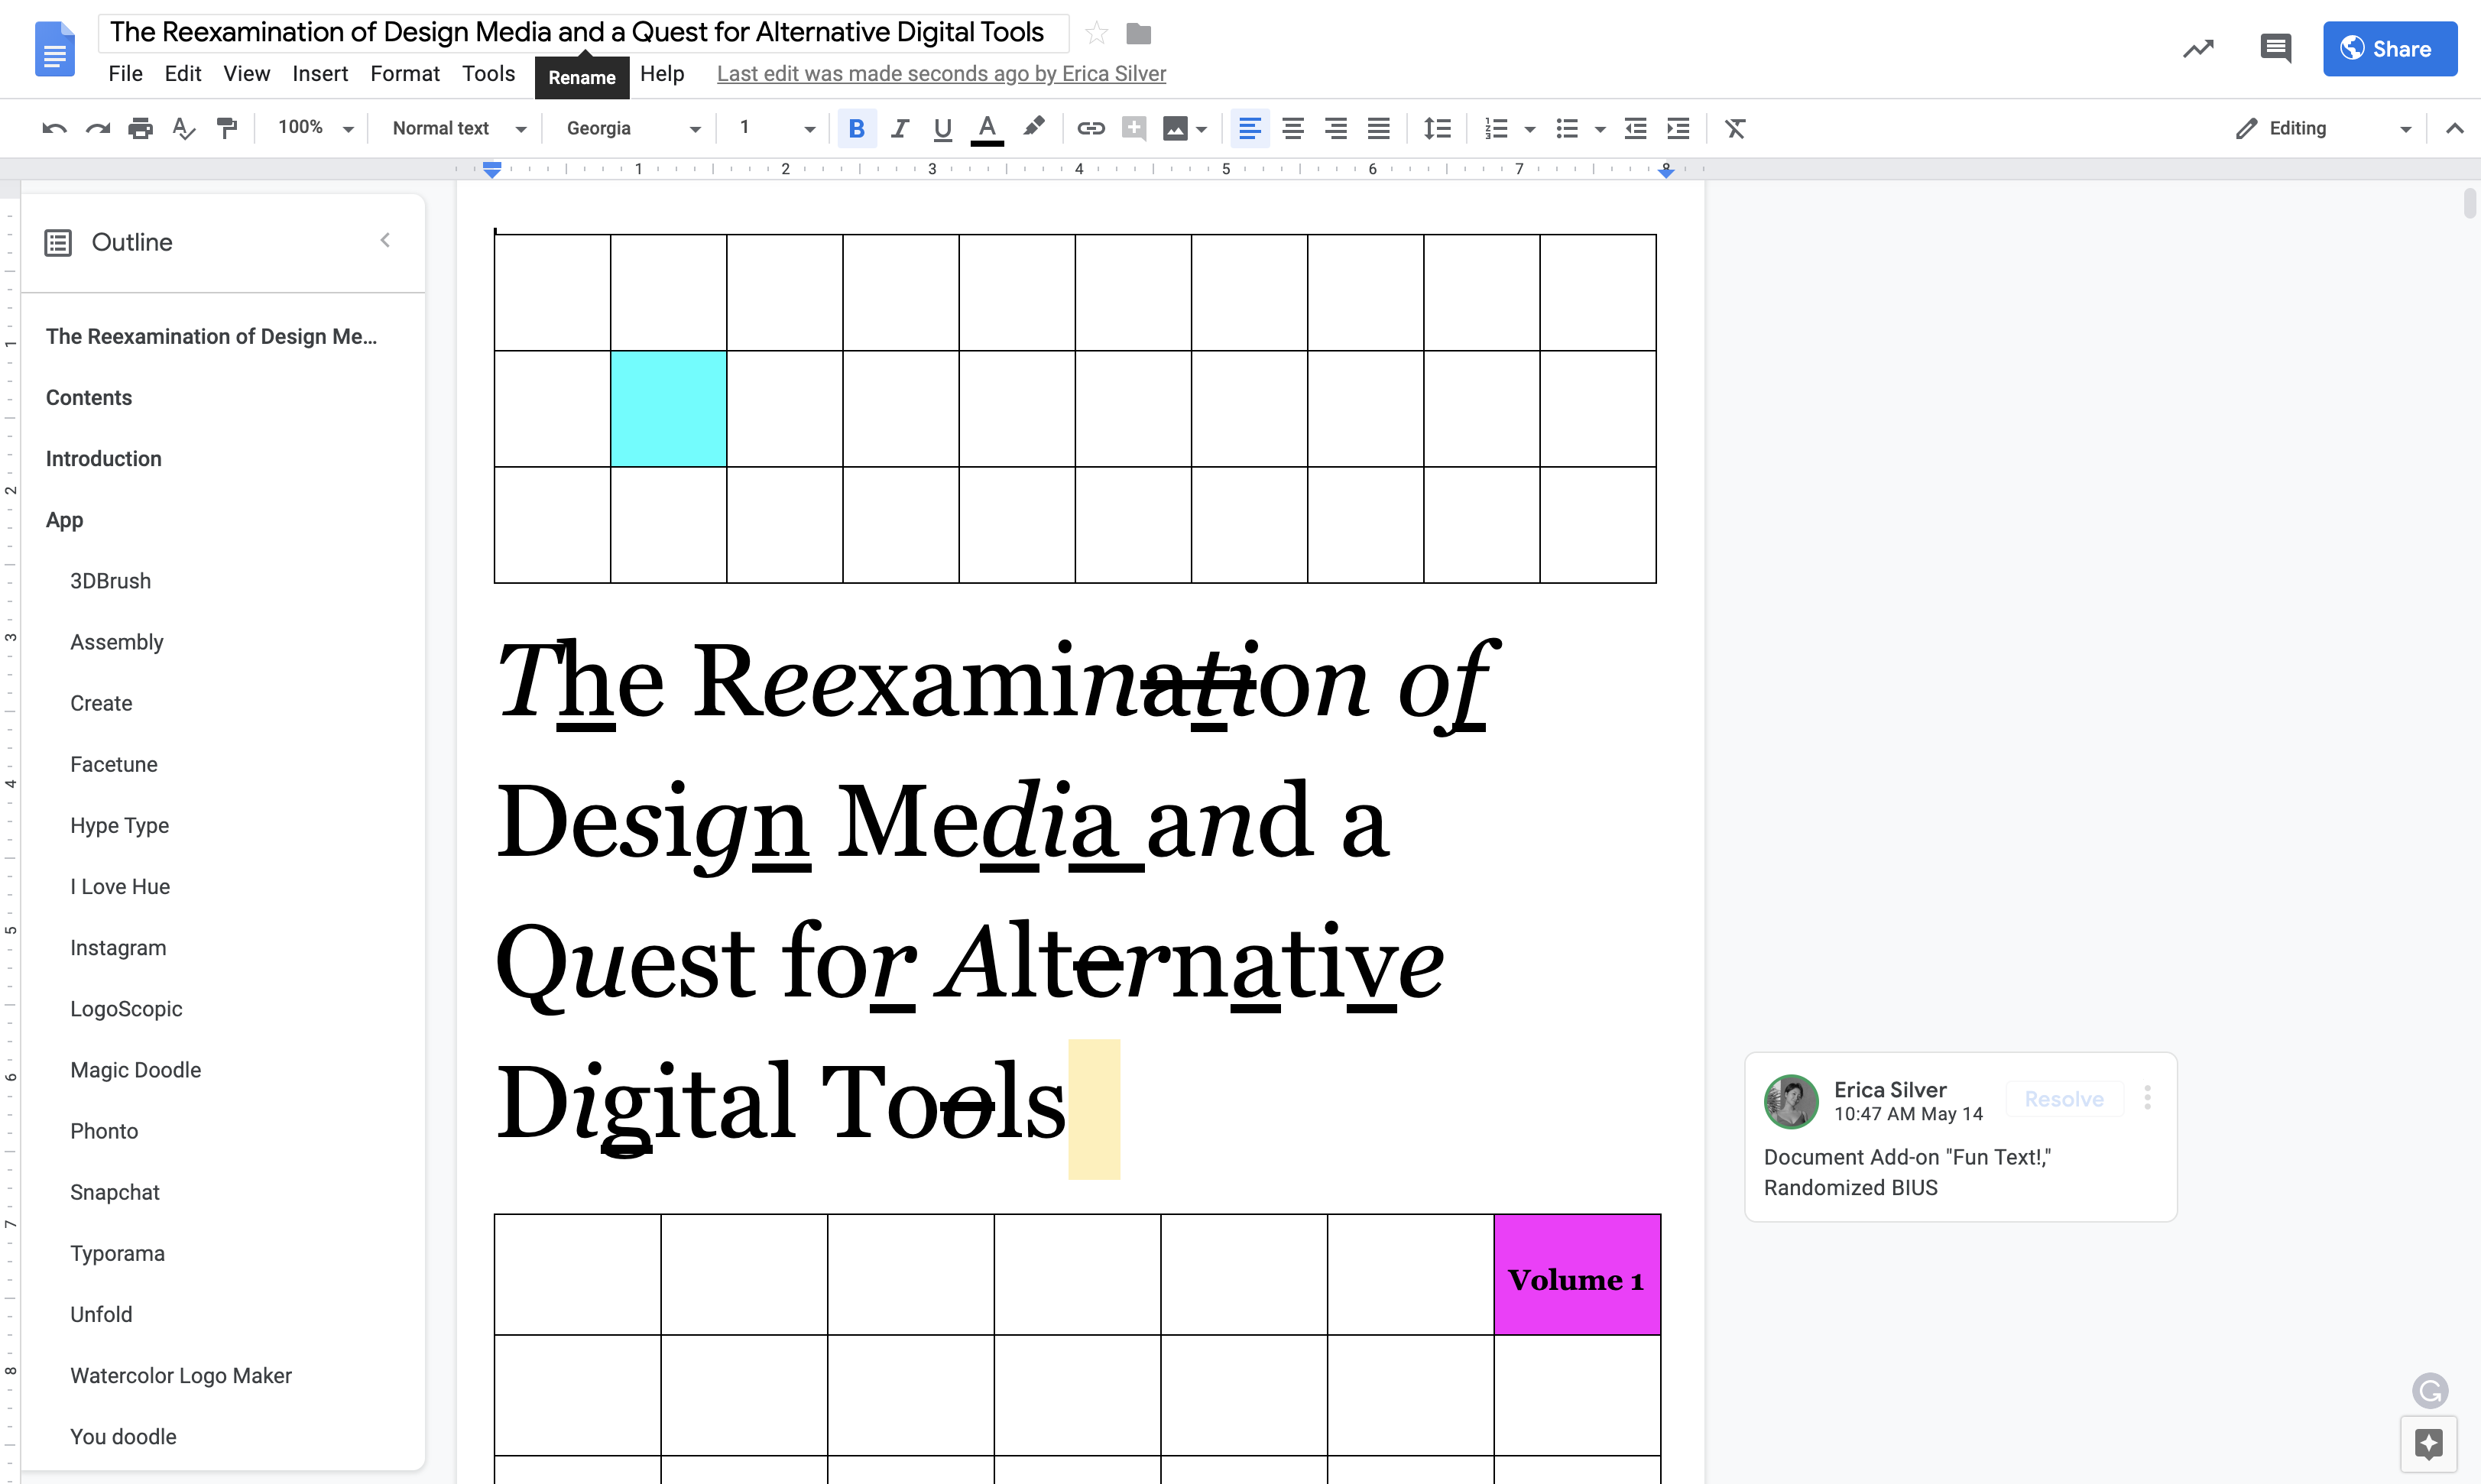The image size is (2481, 1484).
Task: Open line spacing options
Action: click(1437, 128)
